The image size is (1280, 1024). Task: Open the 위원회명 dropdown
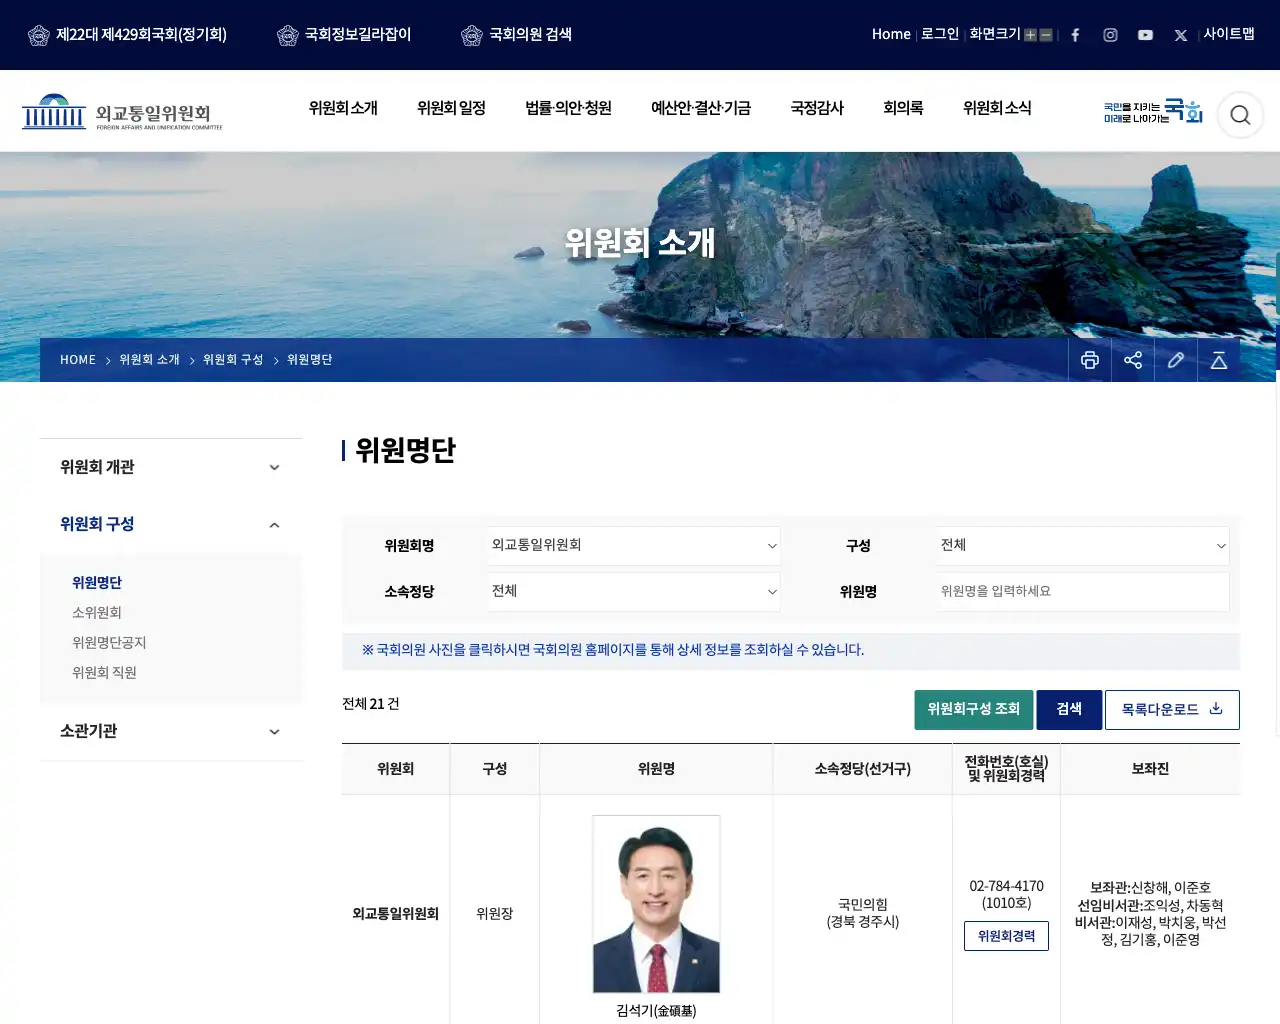(x=634, y=546)
